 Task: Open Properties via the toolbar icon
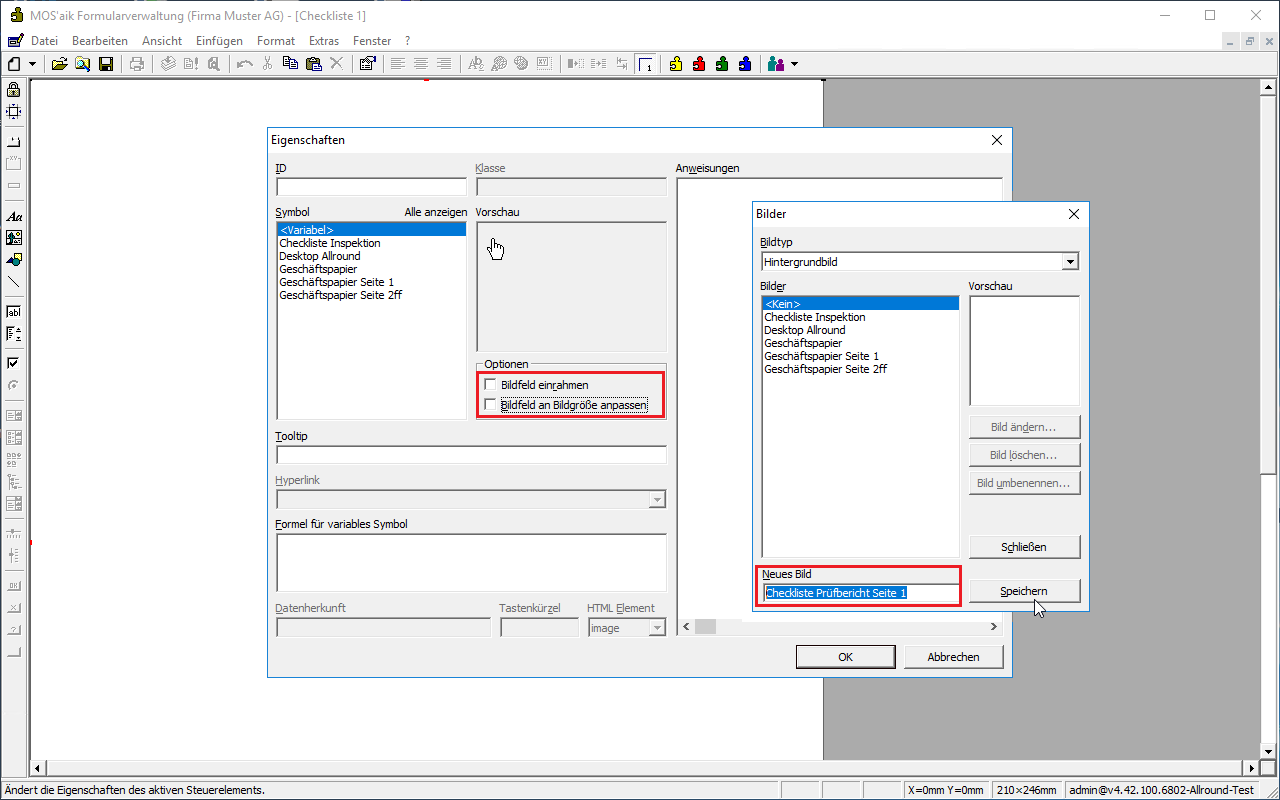tap(367, 64)
